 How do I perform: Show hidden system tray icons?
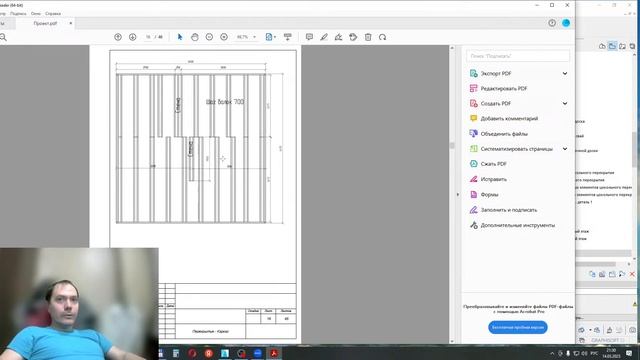(x=552, y=353)
